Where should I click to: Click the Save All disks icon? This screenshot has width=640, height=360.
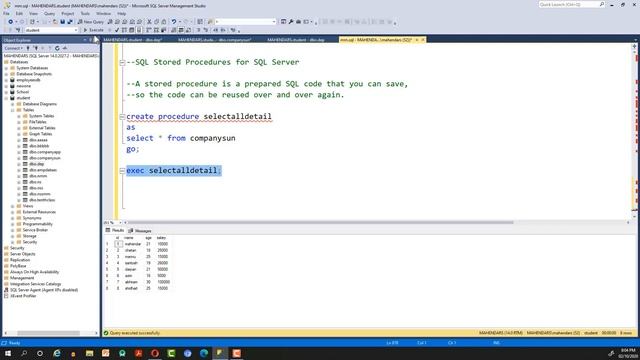click(x=70, y=22)
